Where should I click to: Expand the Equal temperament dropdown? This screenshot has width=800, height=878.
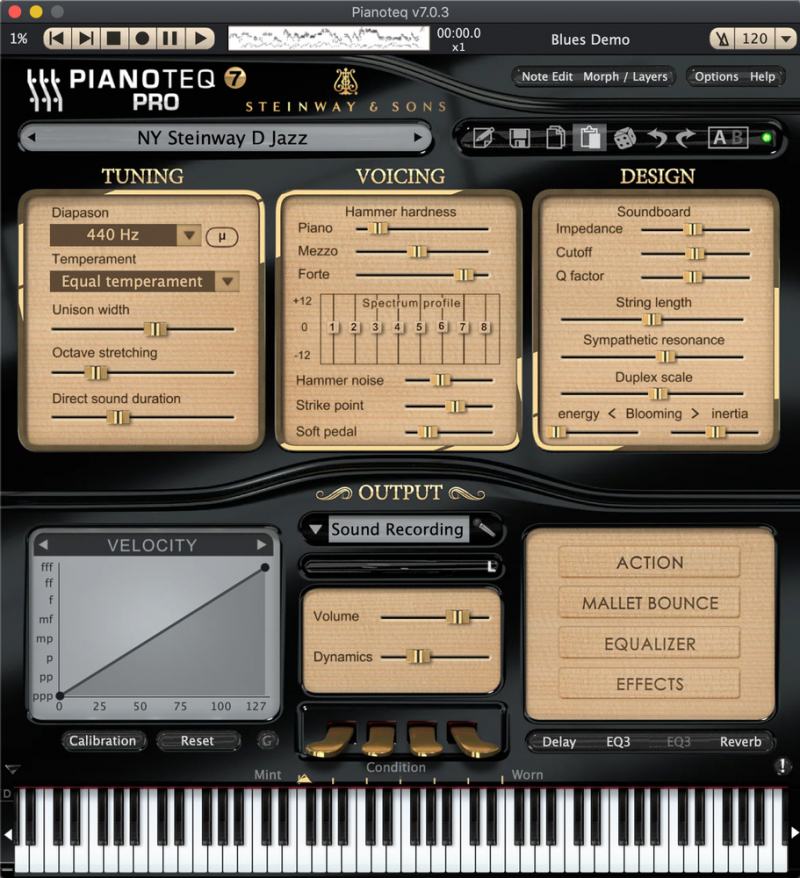tap(227, 281)
